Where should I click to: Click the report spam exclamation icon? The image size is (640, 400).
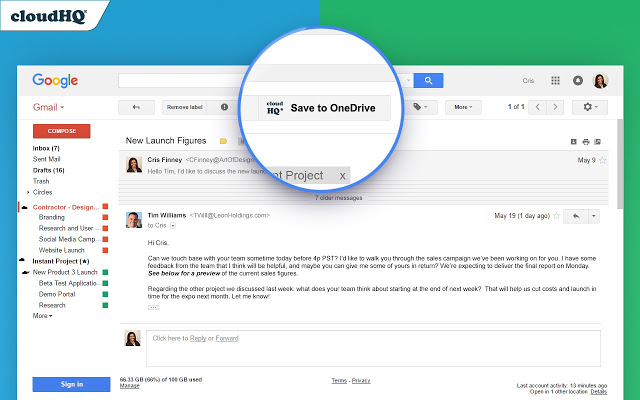pyautogui.click(x=224, y=107)
